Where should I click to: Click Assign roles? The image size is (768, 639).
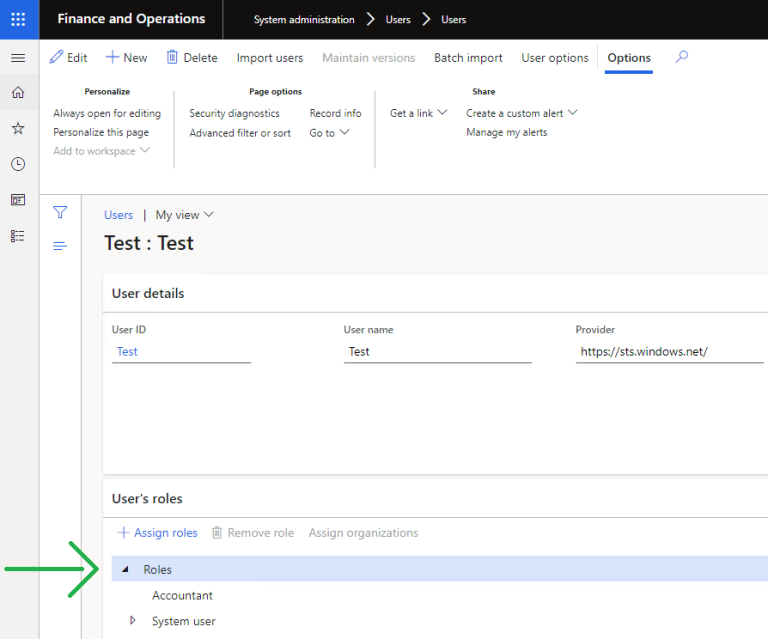coord(158,533)
